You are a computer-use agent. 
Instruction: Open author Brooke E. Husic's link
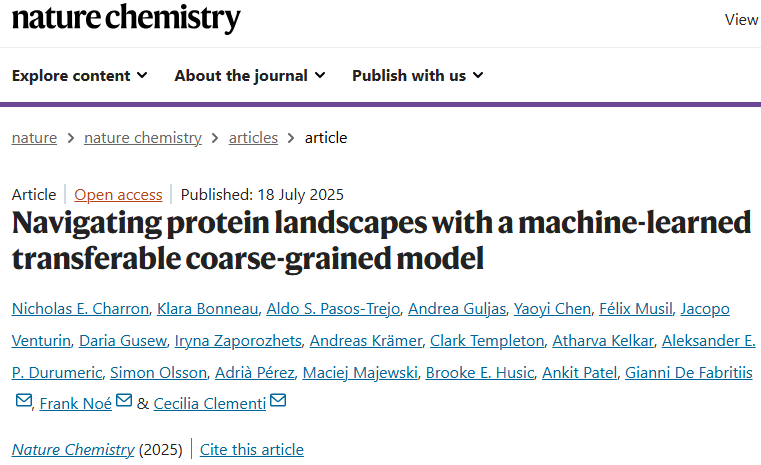[480, 373]
